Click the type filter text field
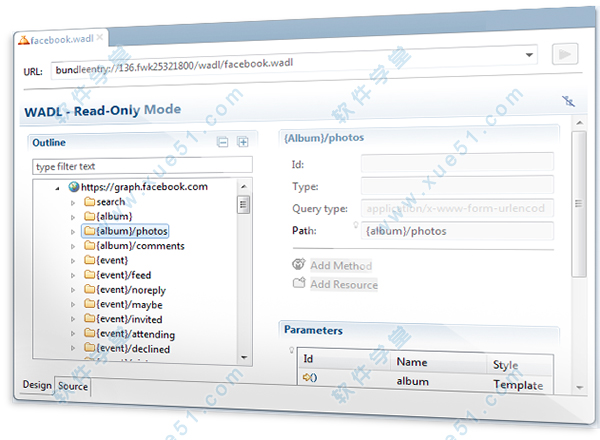600x440 pixels. [142, 166]
